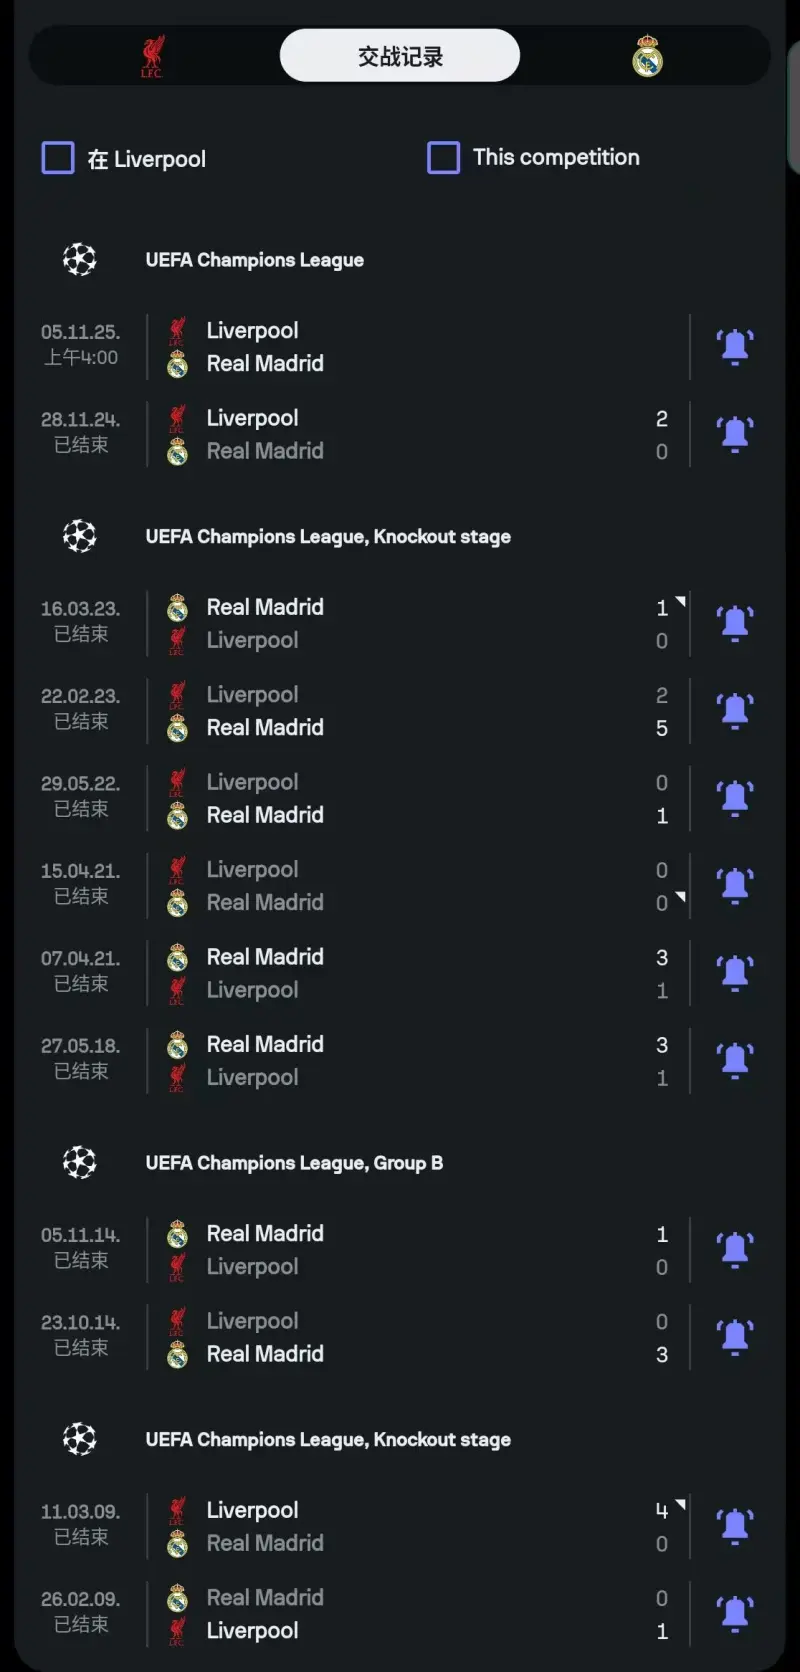This screenshot has width=800, height=1672.
Task: Click bell icon for 28.11.24 match
Action: (735, 434)
